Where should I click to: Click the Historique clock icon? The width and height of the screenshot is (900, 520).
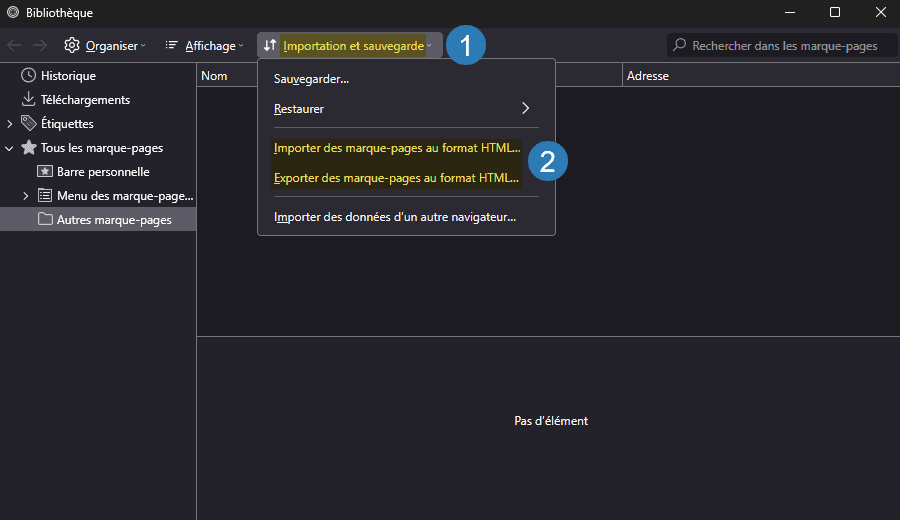[x=28, y=75]
